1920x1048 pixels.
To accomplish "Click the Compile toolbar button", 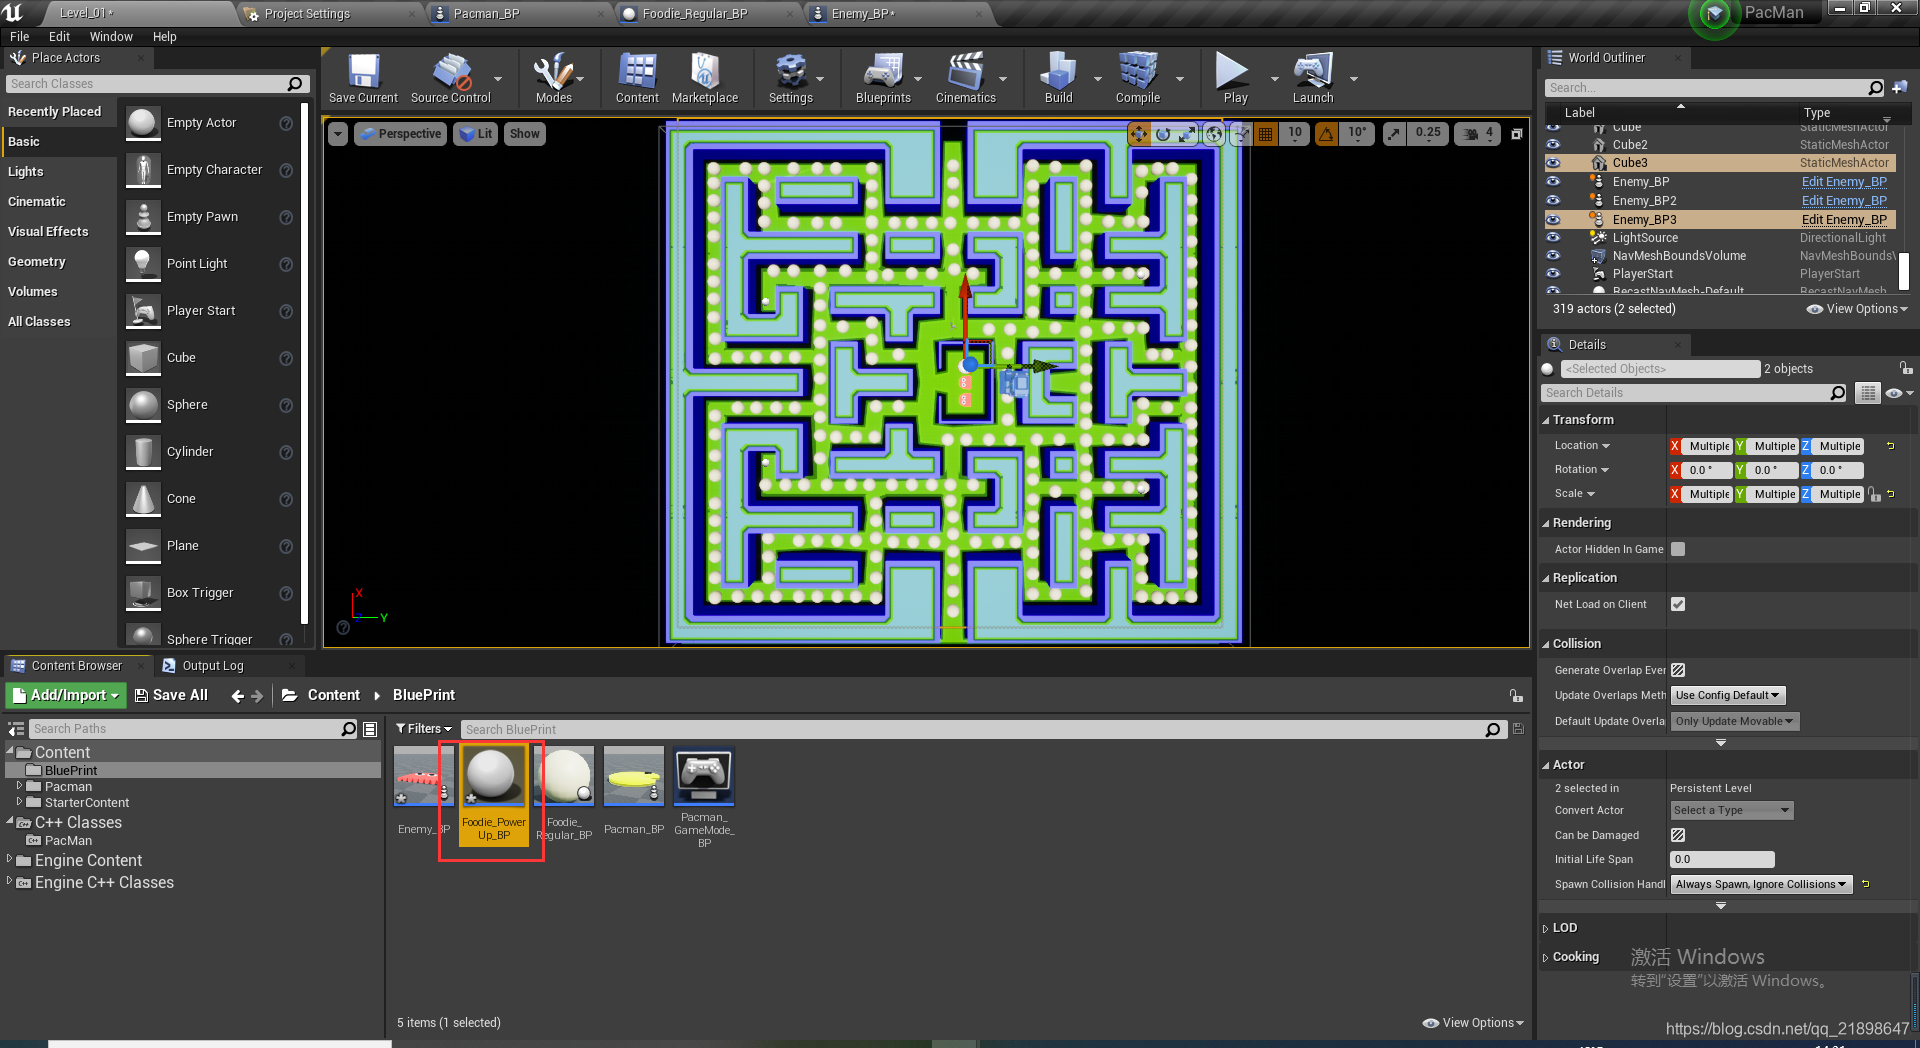I will point(1138,79).
